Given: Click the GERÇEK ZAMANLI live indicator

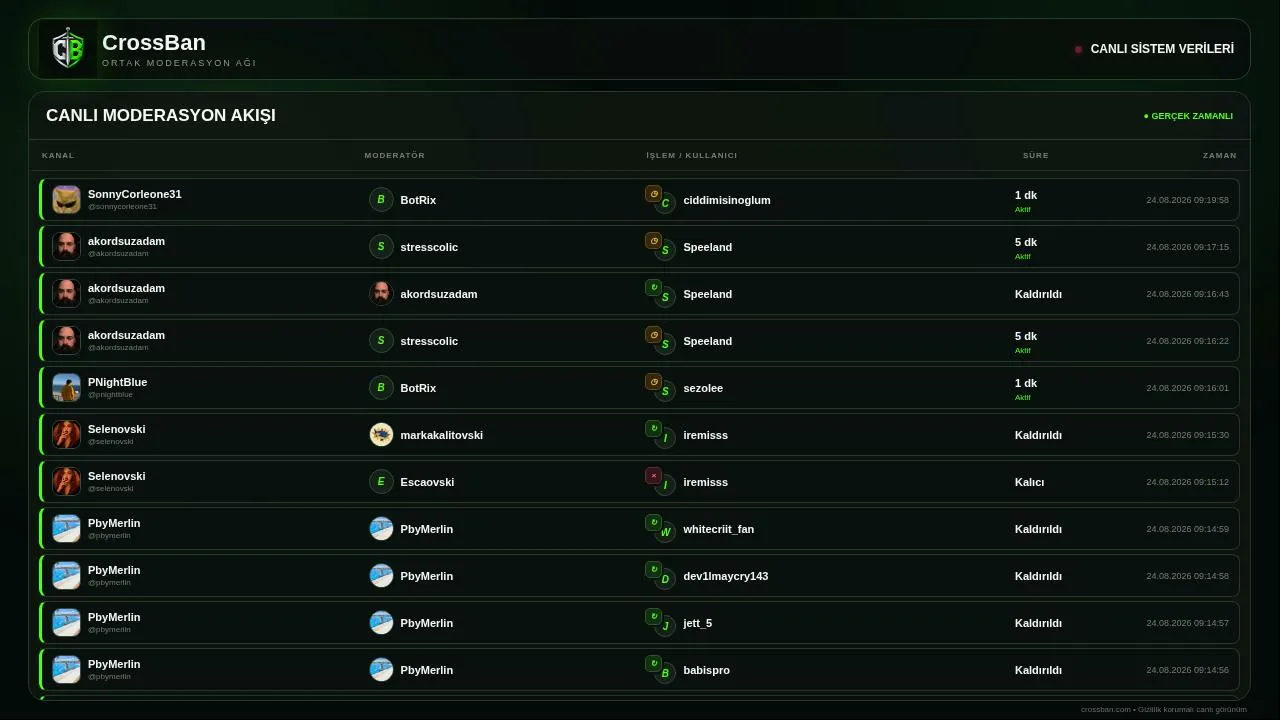Looking at the screenshot, I should [x=1188, y=116].
